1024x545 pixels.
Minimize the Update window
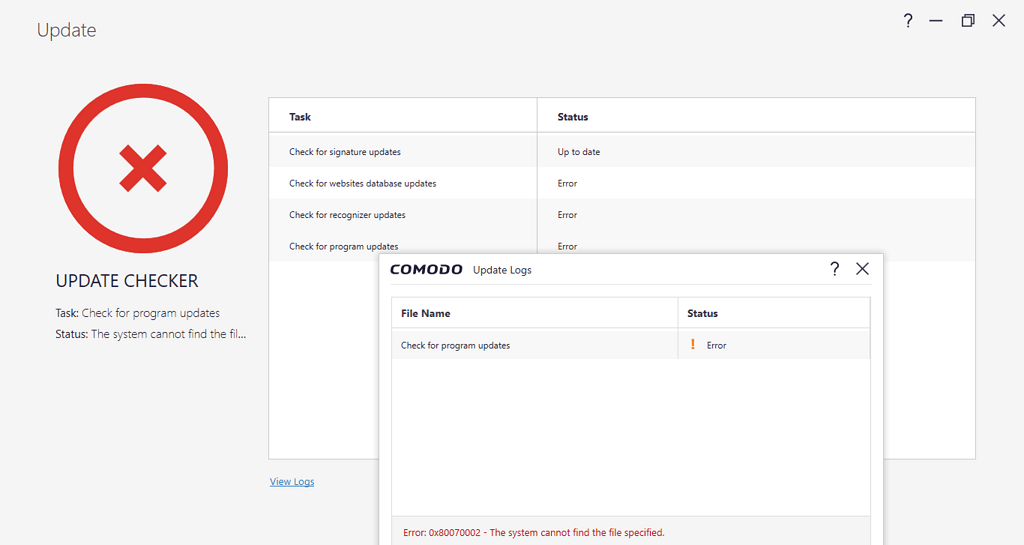pyautogui.click(x=936, y=21)
